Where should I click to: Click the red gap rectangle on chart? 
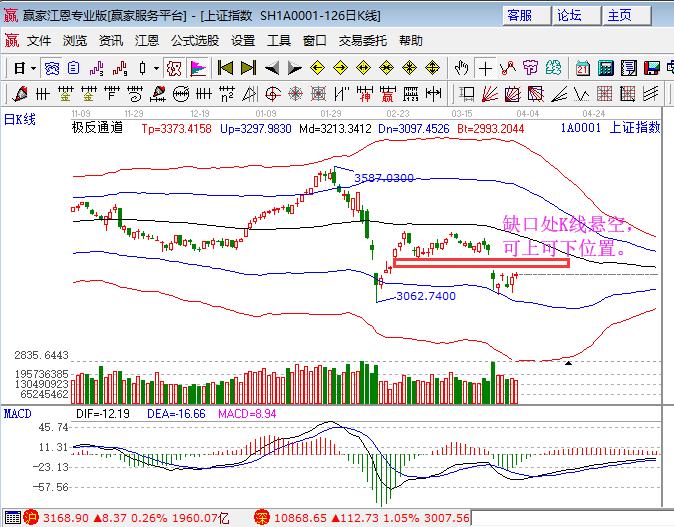coord(481,263)
